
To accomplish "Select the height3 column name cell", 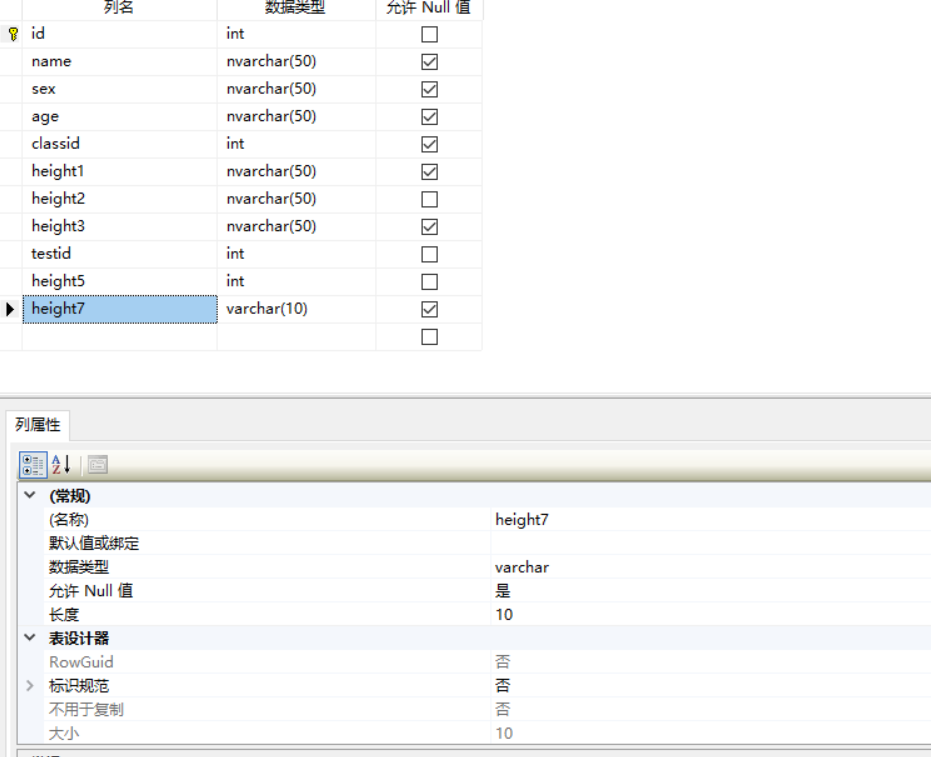I will pyautogui.click(x=120, y=227).
